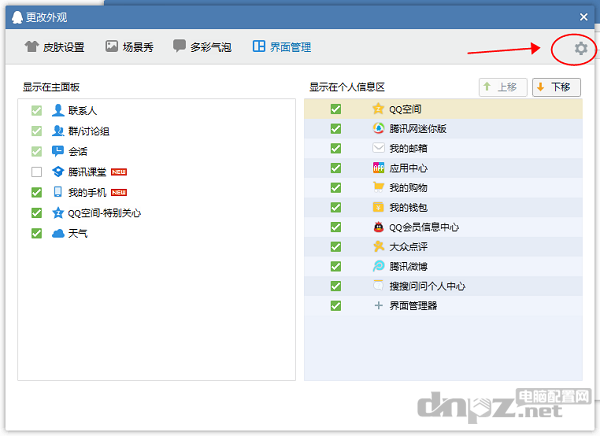Enable the 腾讯课堂 checkbox

pos(37,172)
